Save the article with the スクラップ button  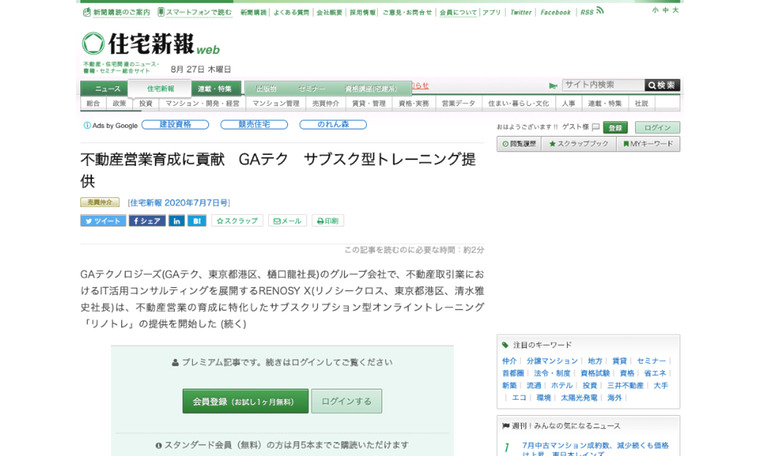(237, 221)
